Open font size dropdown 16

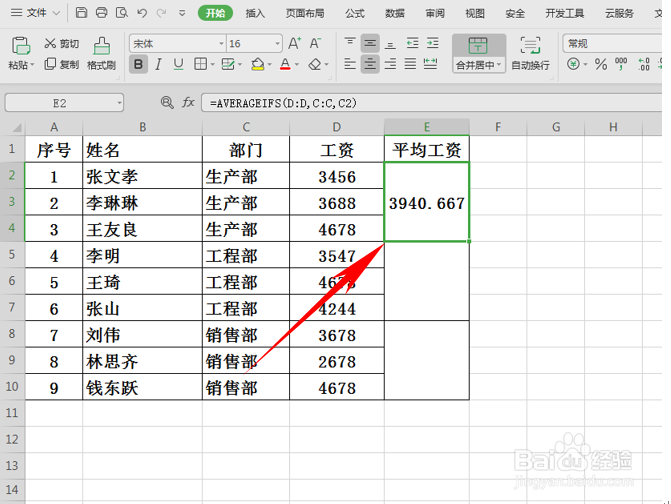tap(277, 44)
